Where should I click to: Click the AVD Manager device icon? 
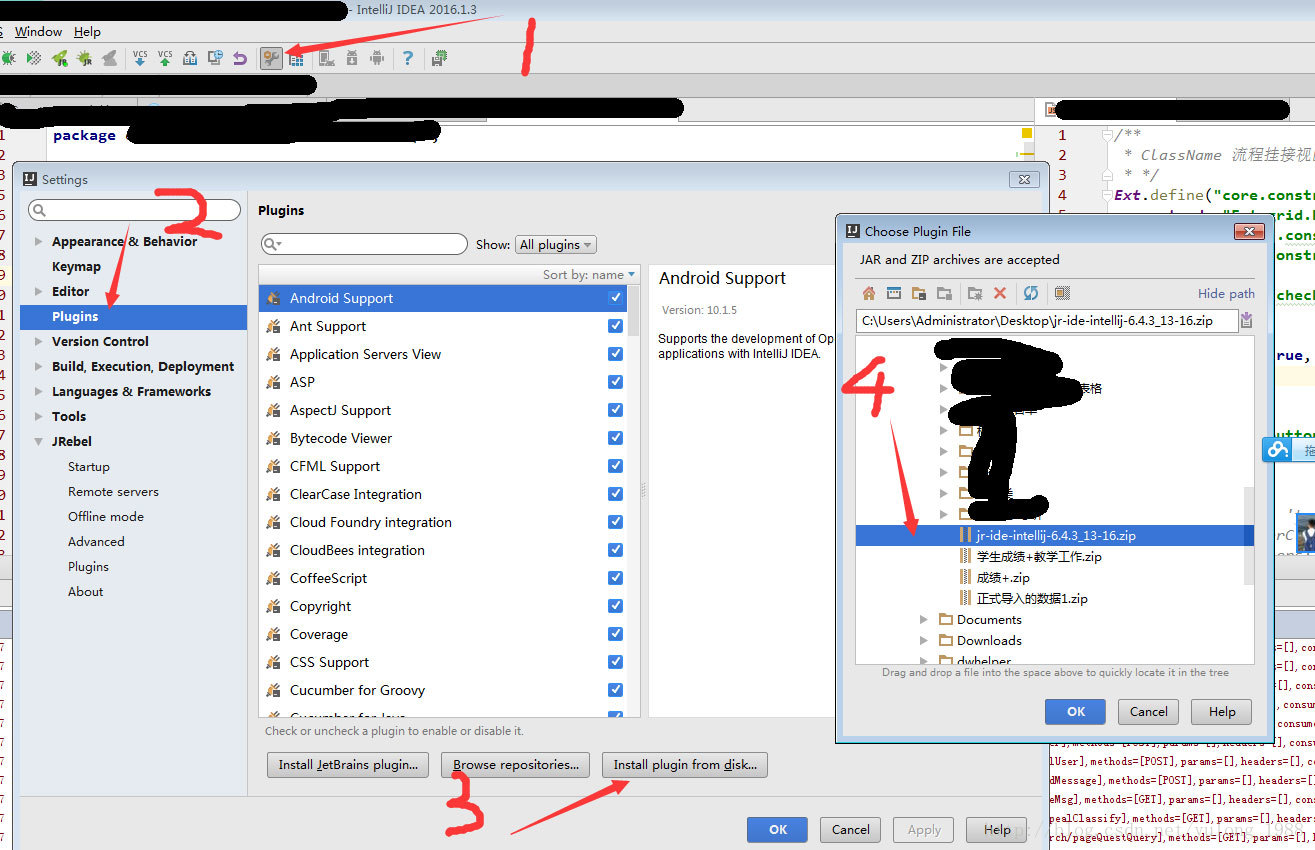327,59
